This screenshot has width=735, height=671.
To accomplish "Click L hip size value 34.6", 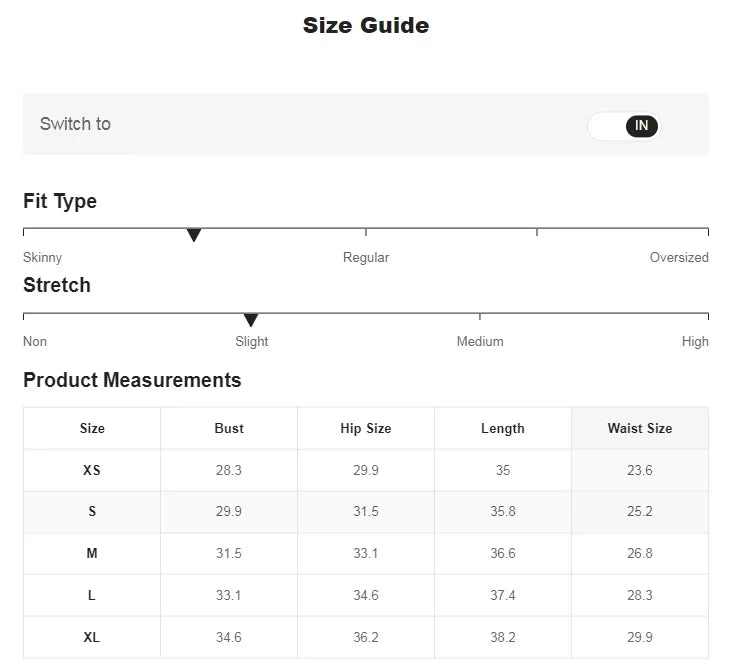I will (366, 596).
